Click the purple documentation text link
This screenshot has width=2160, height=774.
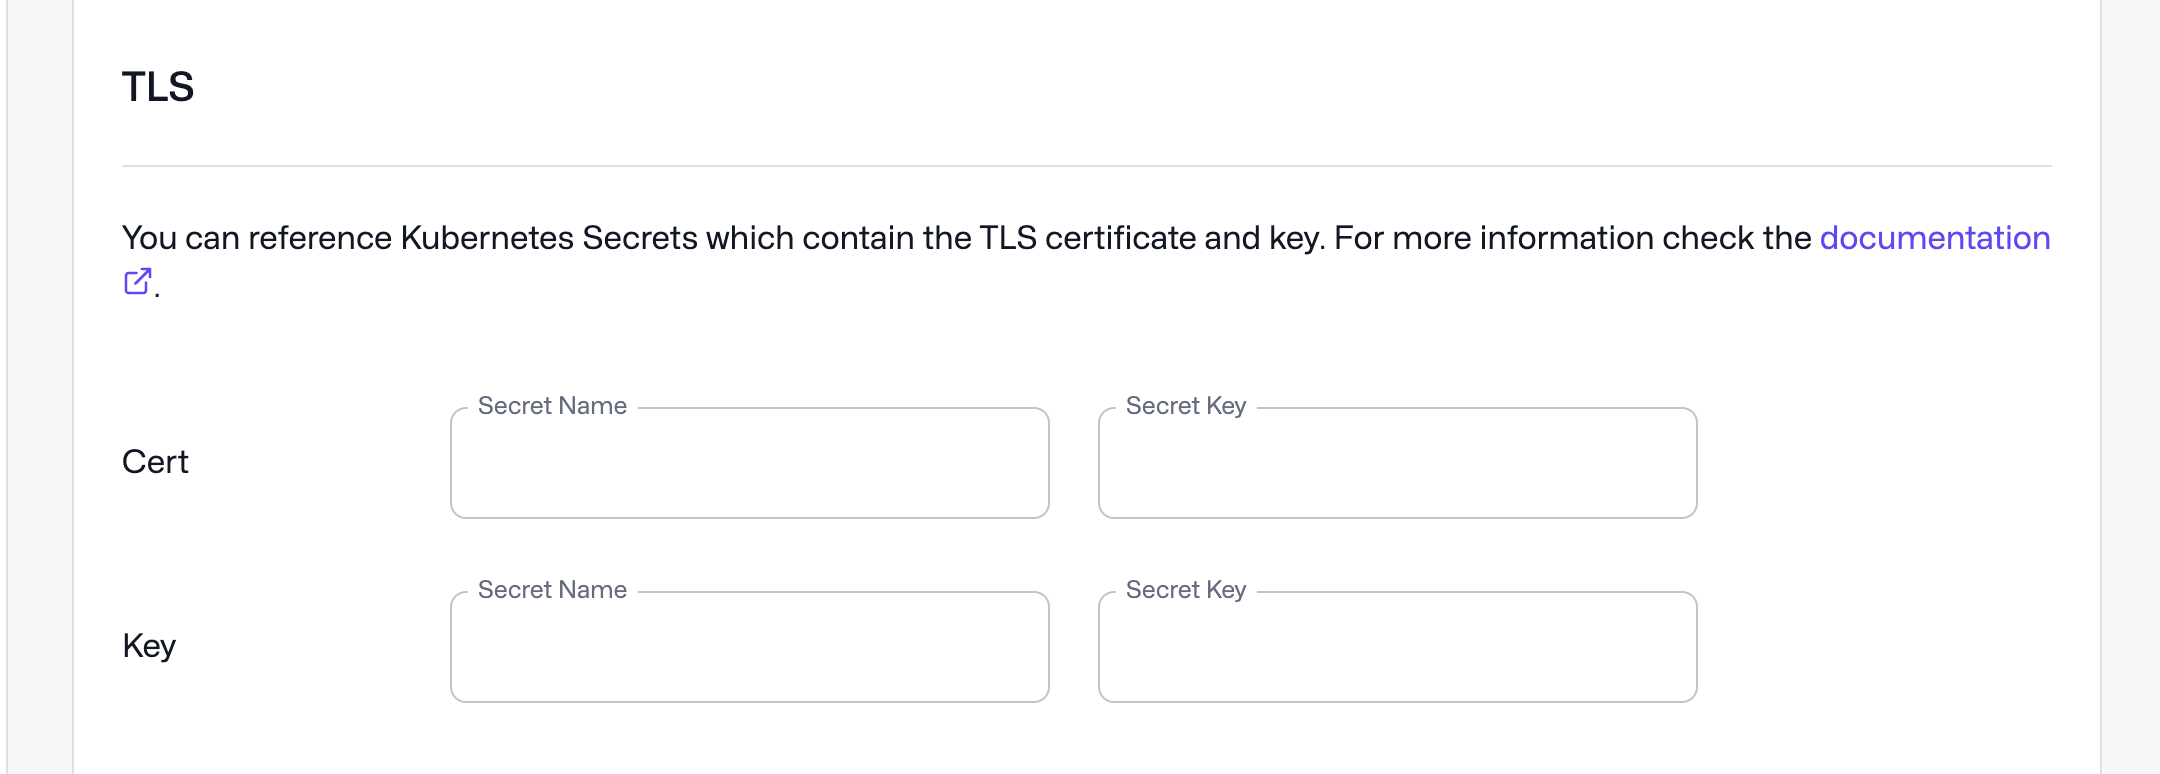[1936, 238]
